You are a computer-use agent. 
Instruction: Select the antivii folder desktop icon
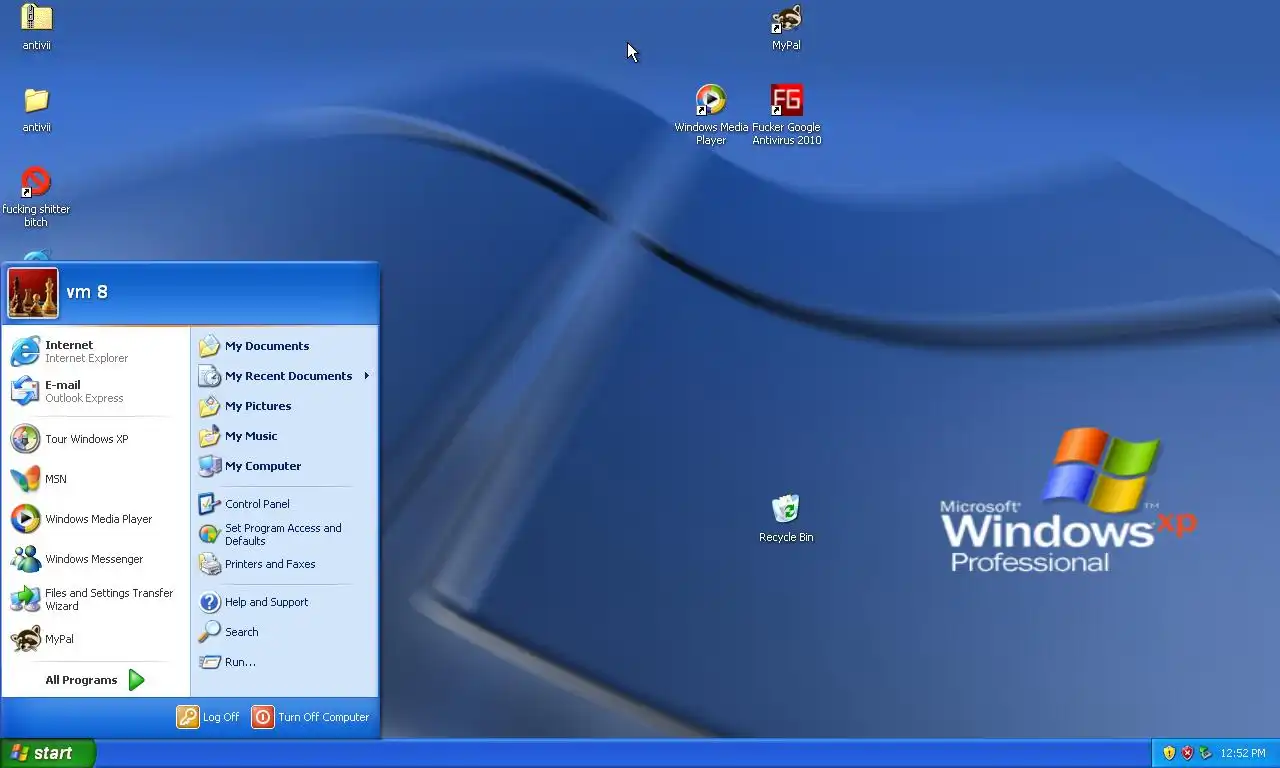tap(37, 110)
